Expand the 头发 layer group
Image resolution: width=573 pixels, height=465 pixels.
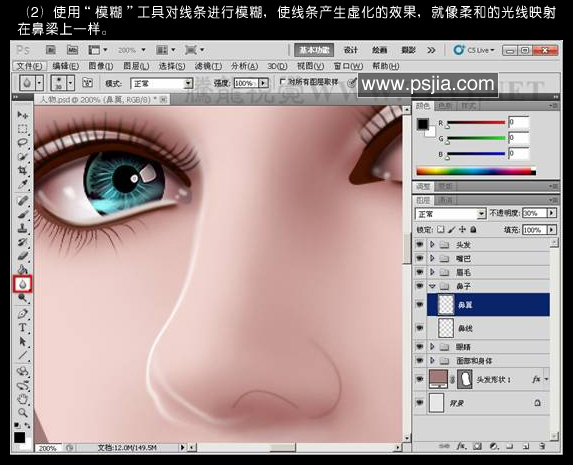(432, 244)
